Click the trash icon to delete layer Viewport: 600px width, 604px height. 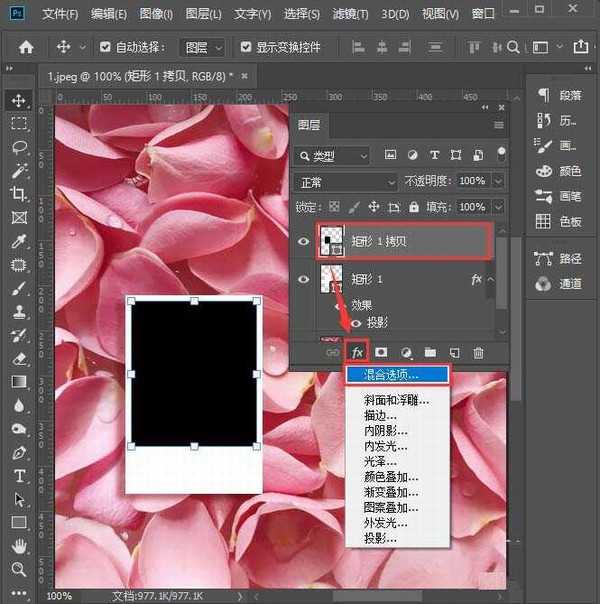tap(478, 352)
